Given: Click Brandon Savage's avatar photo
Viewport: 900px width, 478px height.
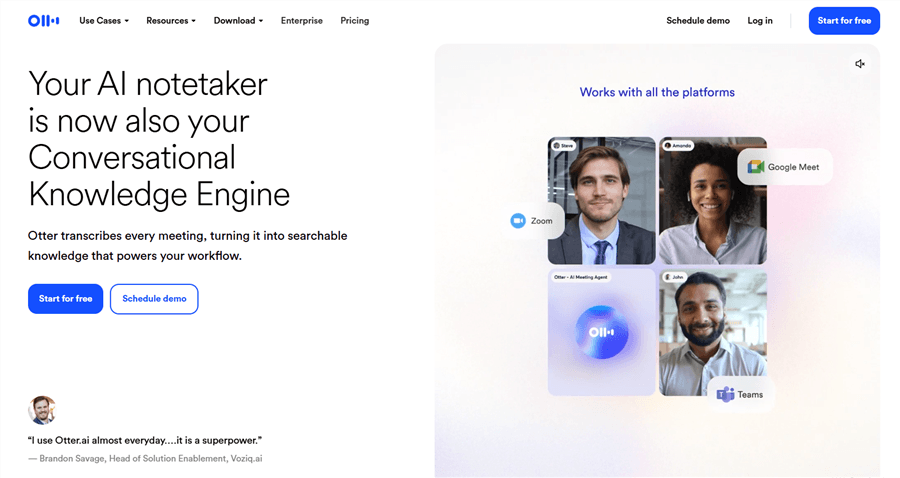Looking at the screenshot, I should [x=42, y=410].
